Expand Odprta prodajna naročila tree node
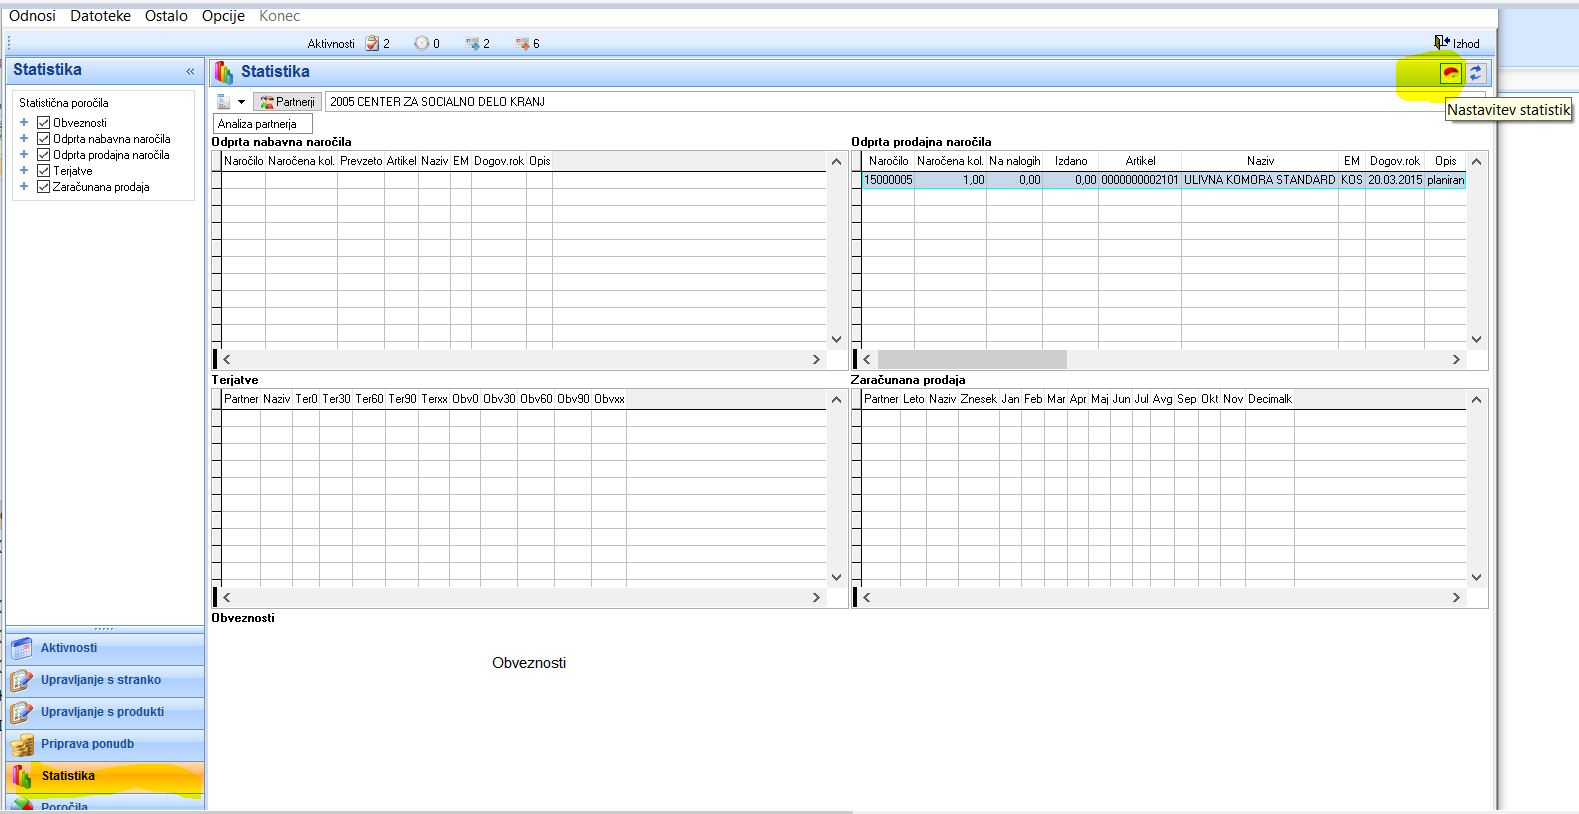 pyautogui.click(x=24, y=155)
